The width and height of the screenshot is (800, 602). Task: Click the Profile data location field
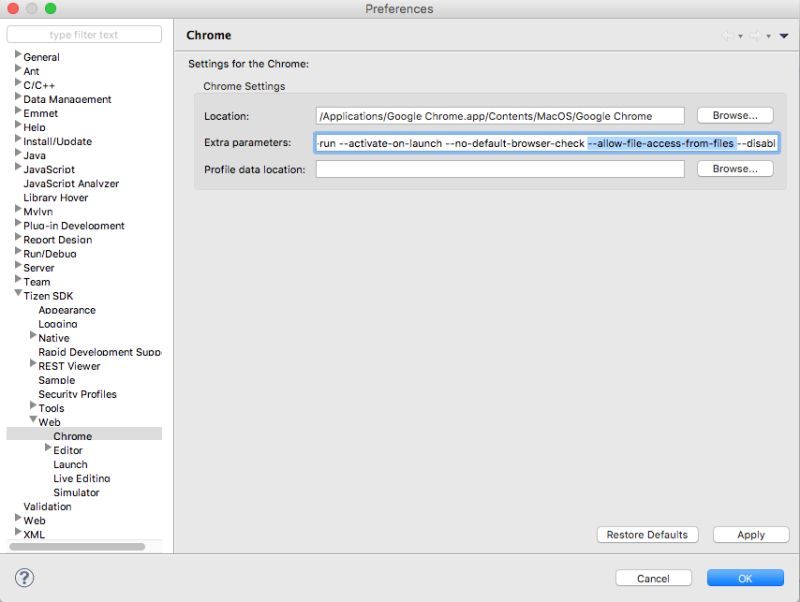click(x=500, y=169)
